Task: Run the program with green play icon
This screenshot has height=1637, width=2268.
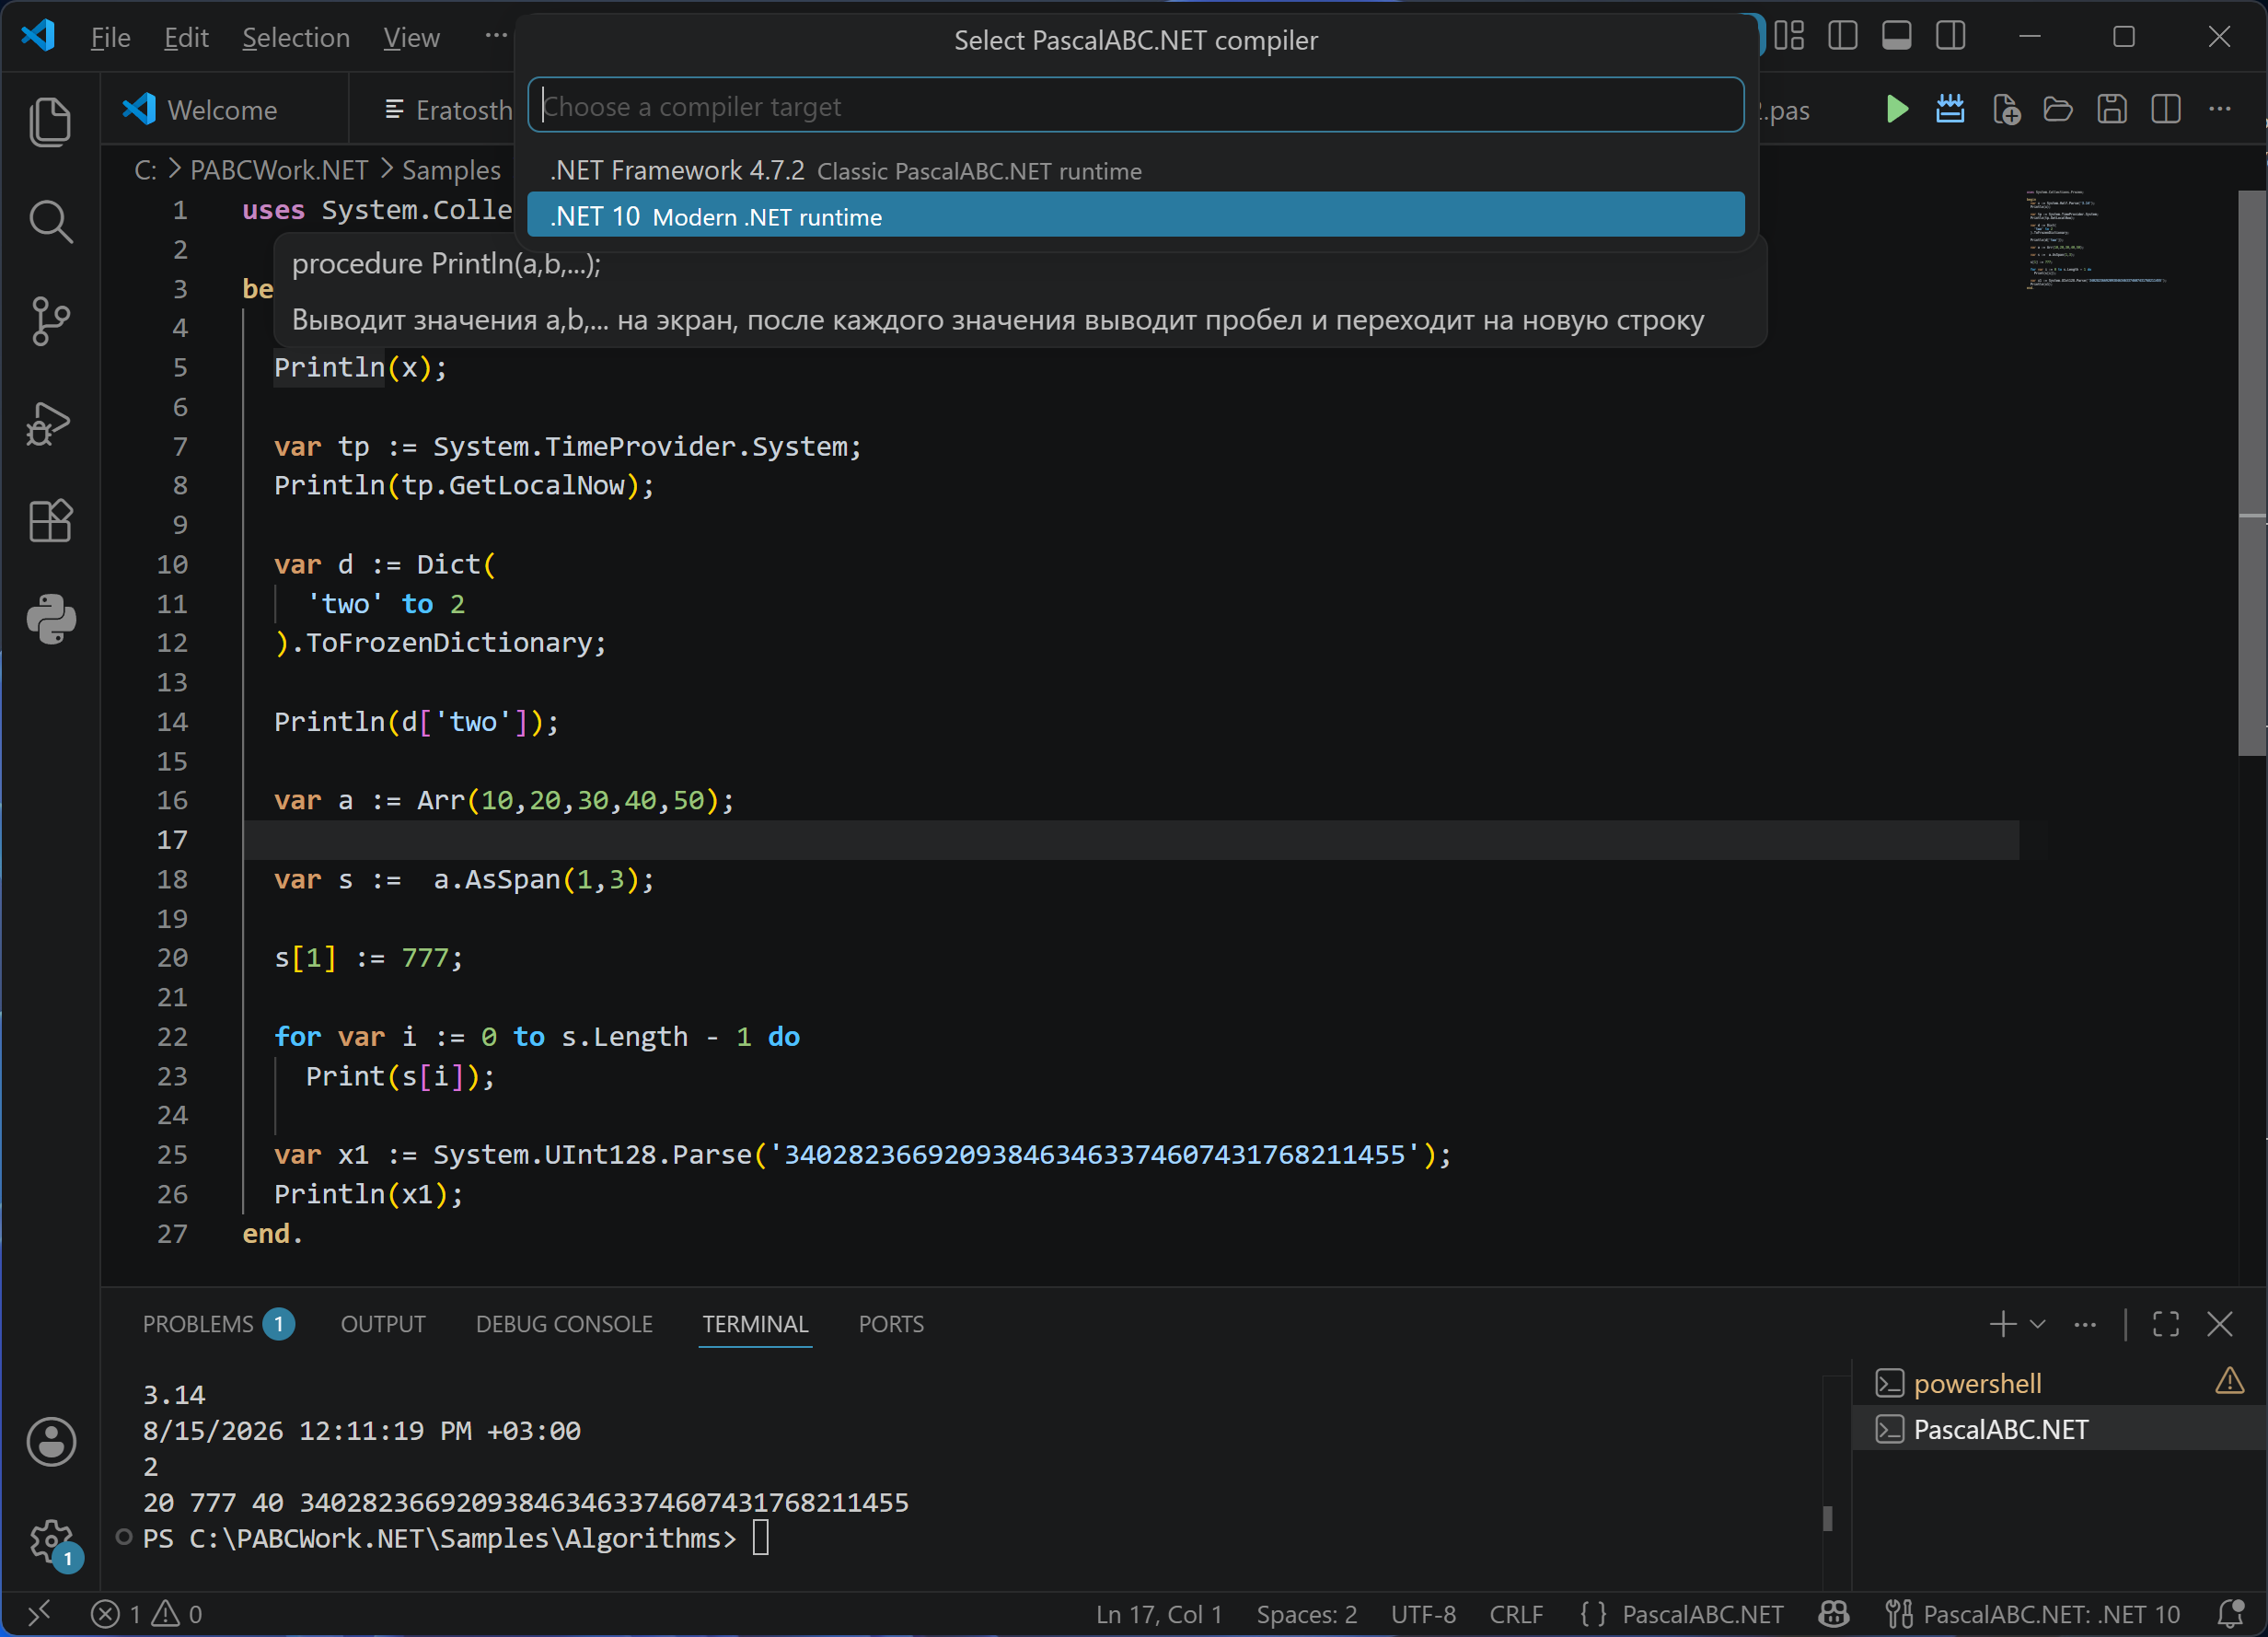Action: [1896, 109]
